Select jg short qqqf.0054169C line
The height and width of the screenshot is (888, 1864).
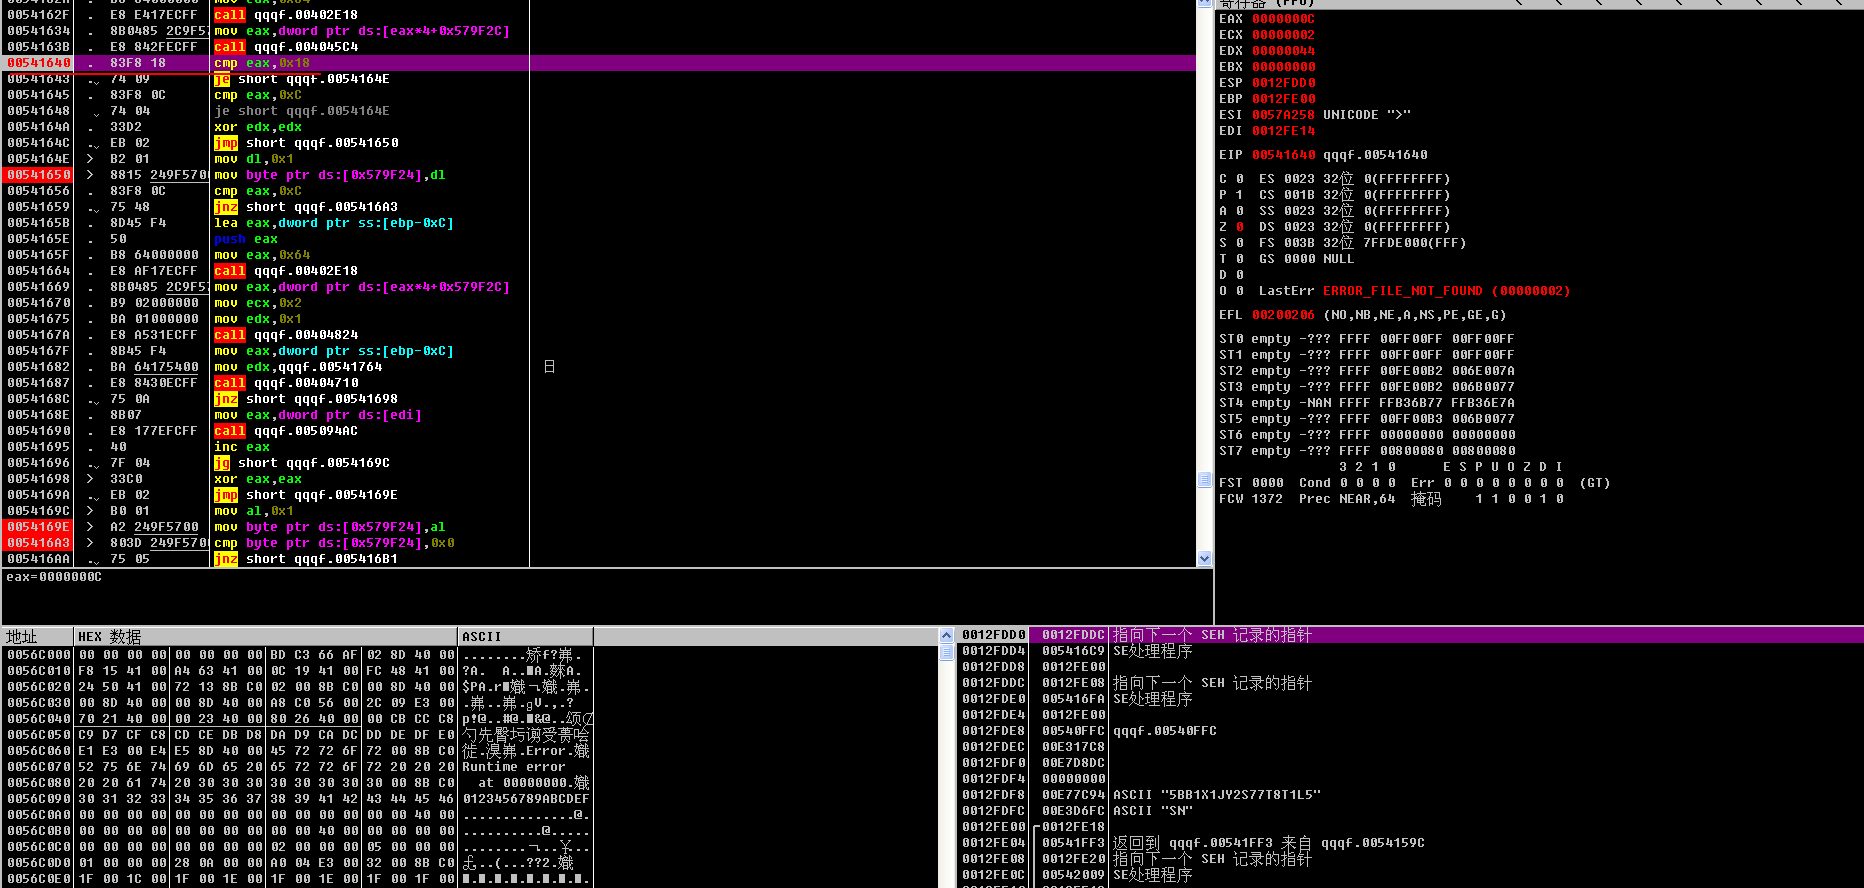coord(302,463)
